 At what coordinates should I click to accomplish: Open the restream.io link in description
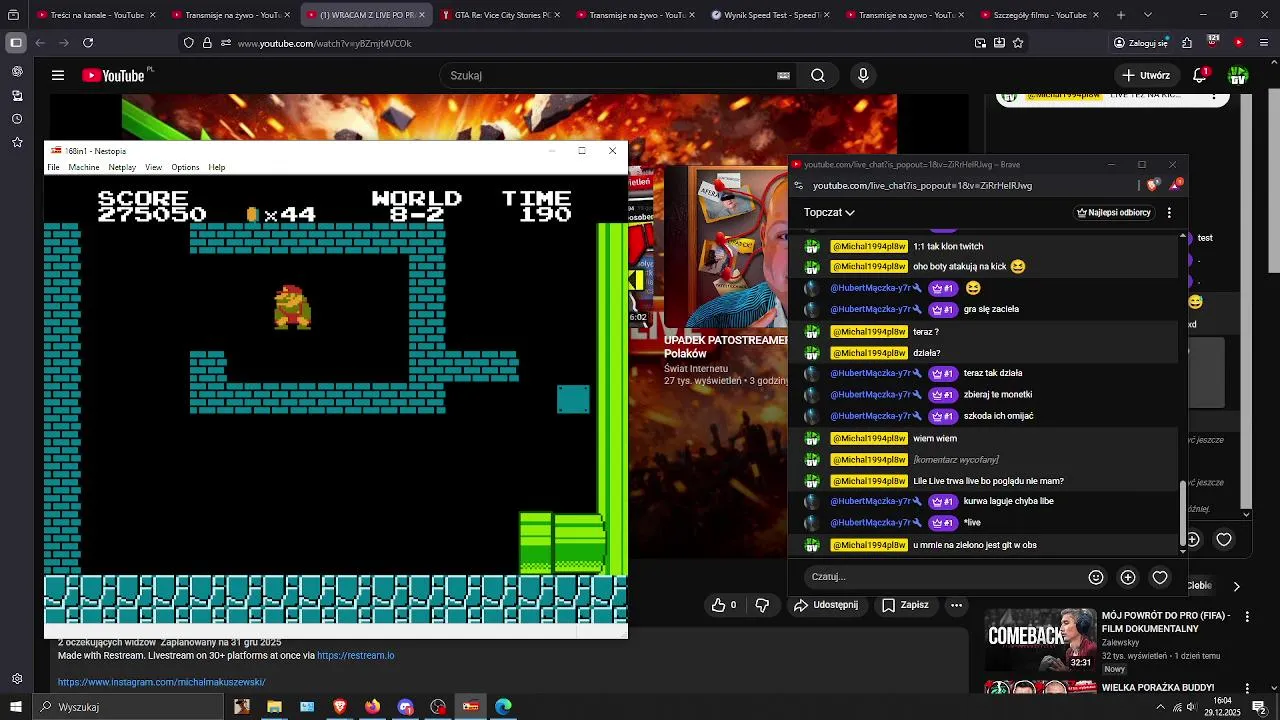pyautogui.click(x=356, y=656)
